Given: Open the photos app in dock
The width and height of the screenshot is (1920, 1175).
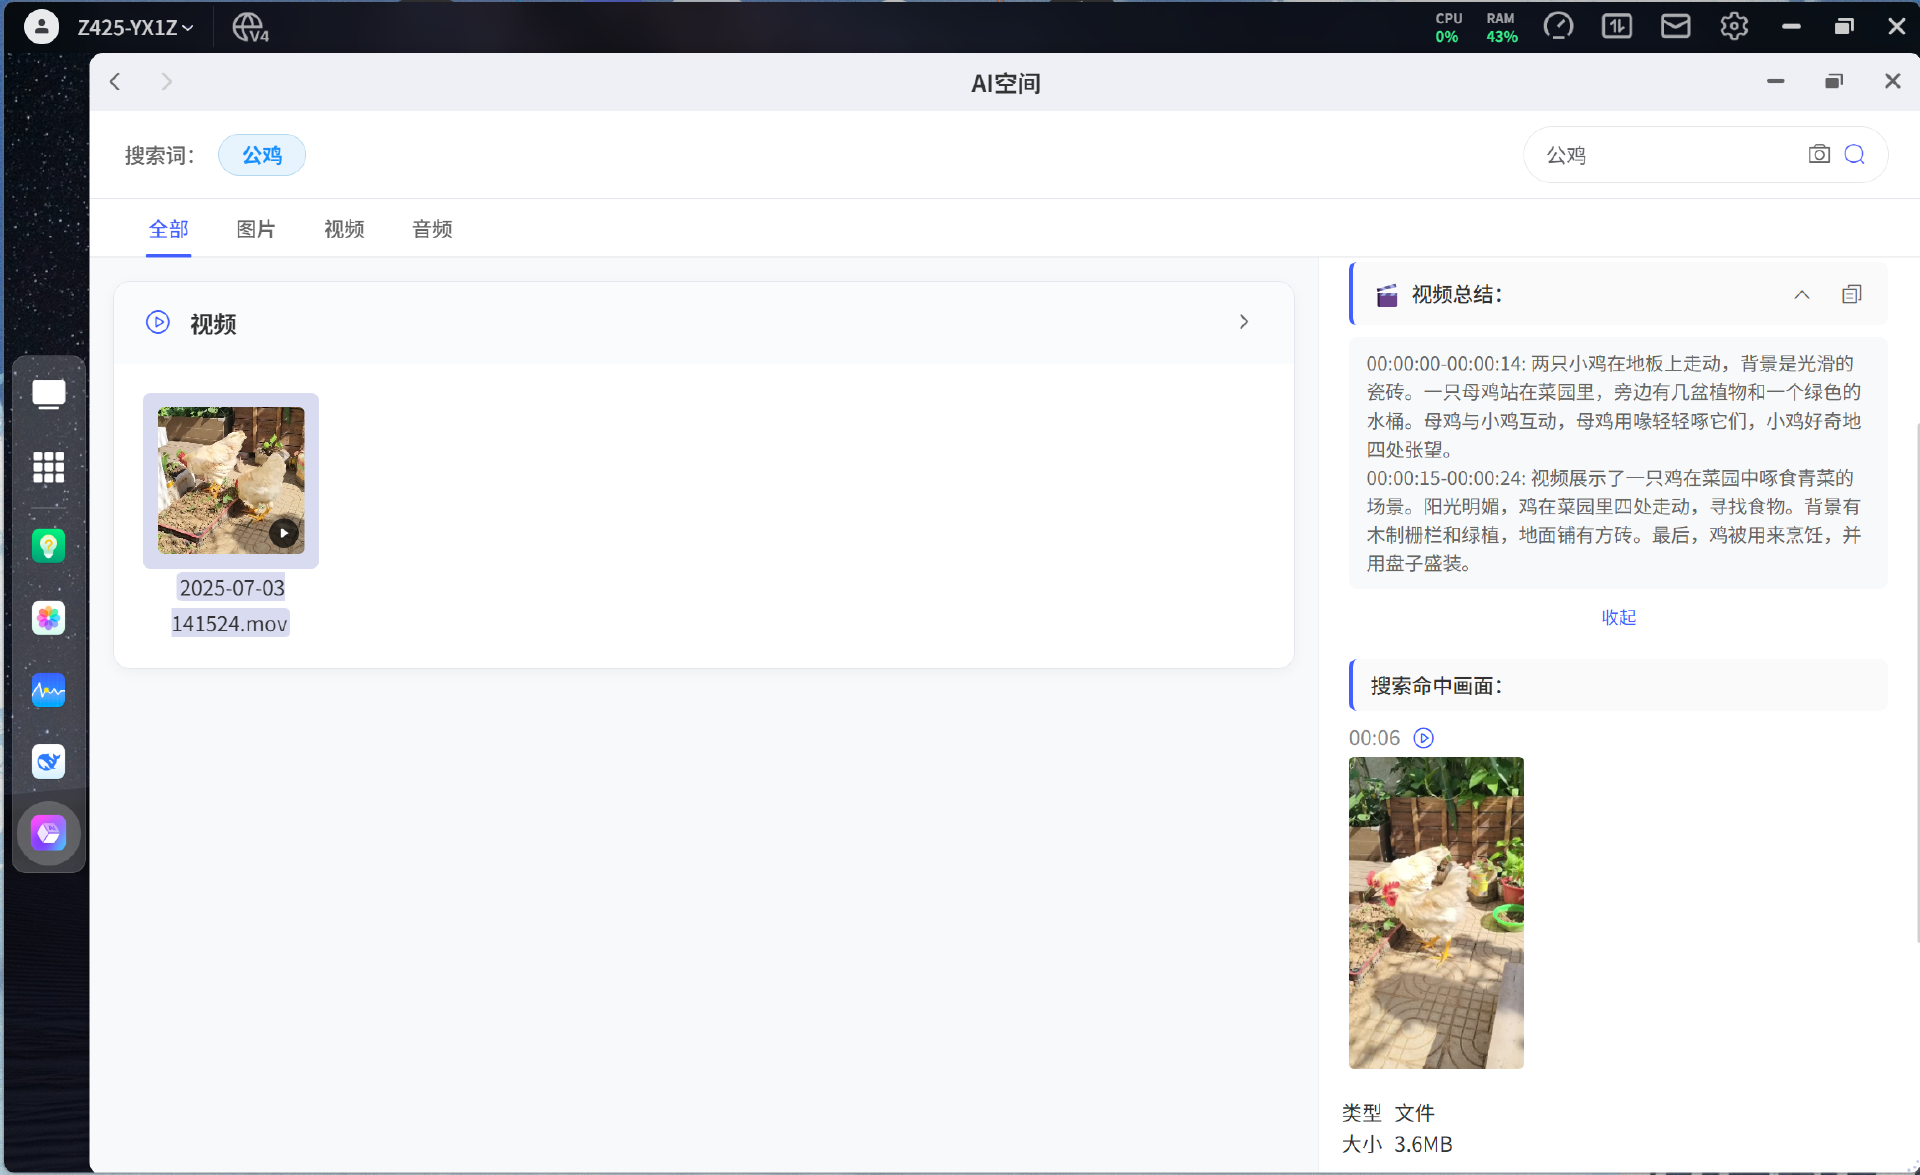Looking at the screenshot, I should (x=48, y=618).
